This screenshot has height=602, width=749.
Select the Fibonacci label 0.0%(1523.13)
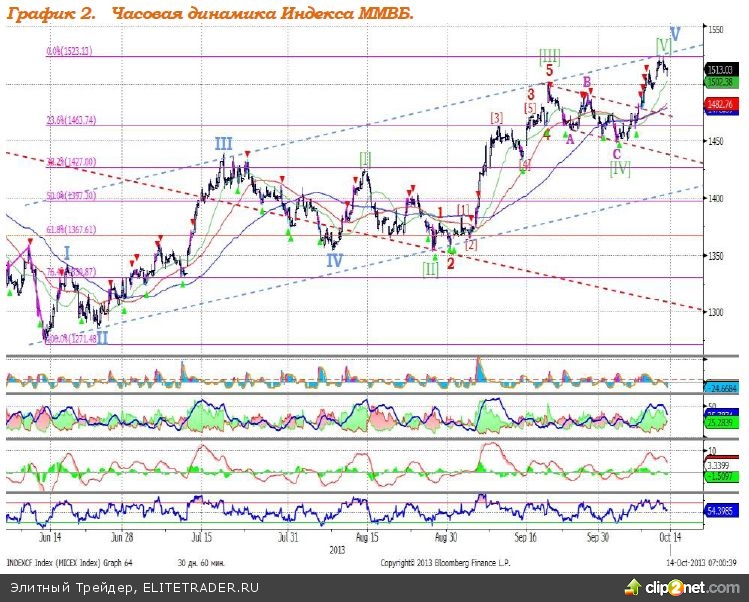(x=69, y=51)
